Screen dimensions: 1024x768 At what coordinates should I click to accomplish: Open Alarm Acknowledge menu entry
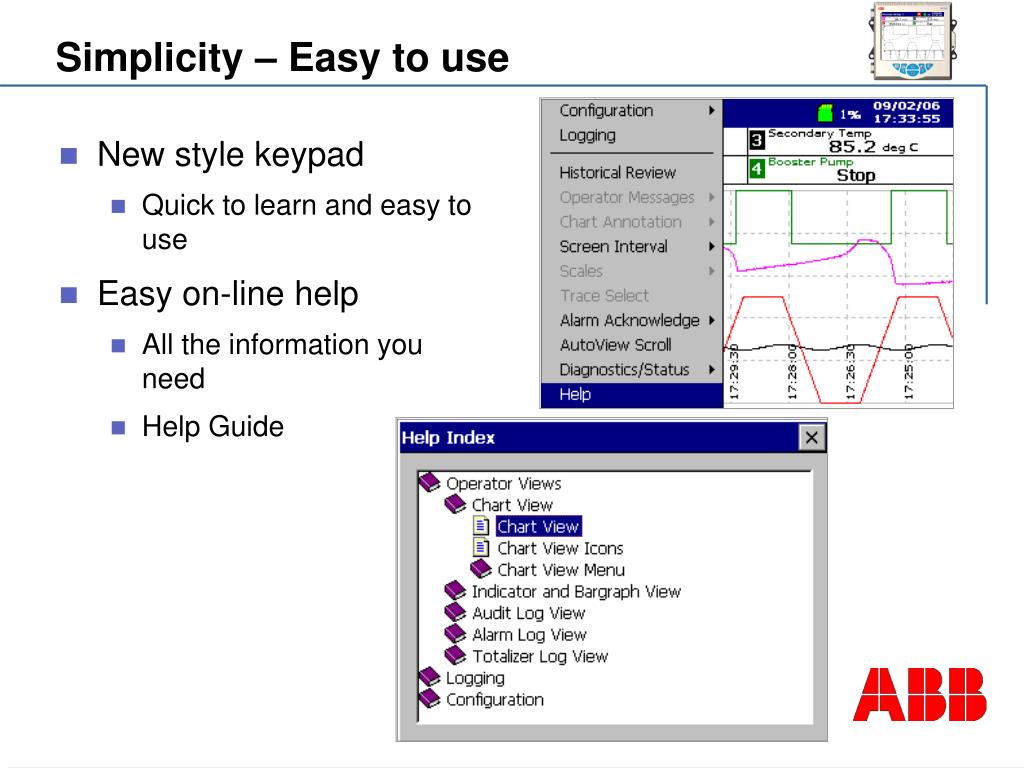pos(632,320)
